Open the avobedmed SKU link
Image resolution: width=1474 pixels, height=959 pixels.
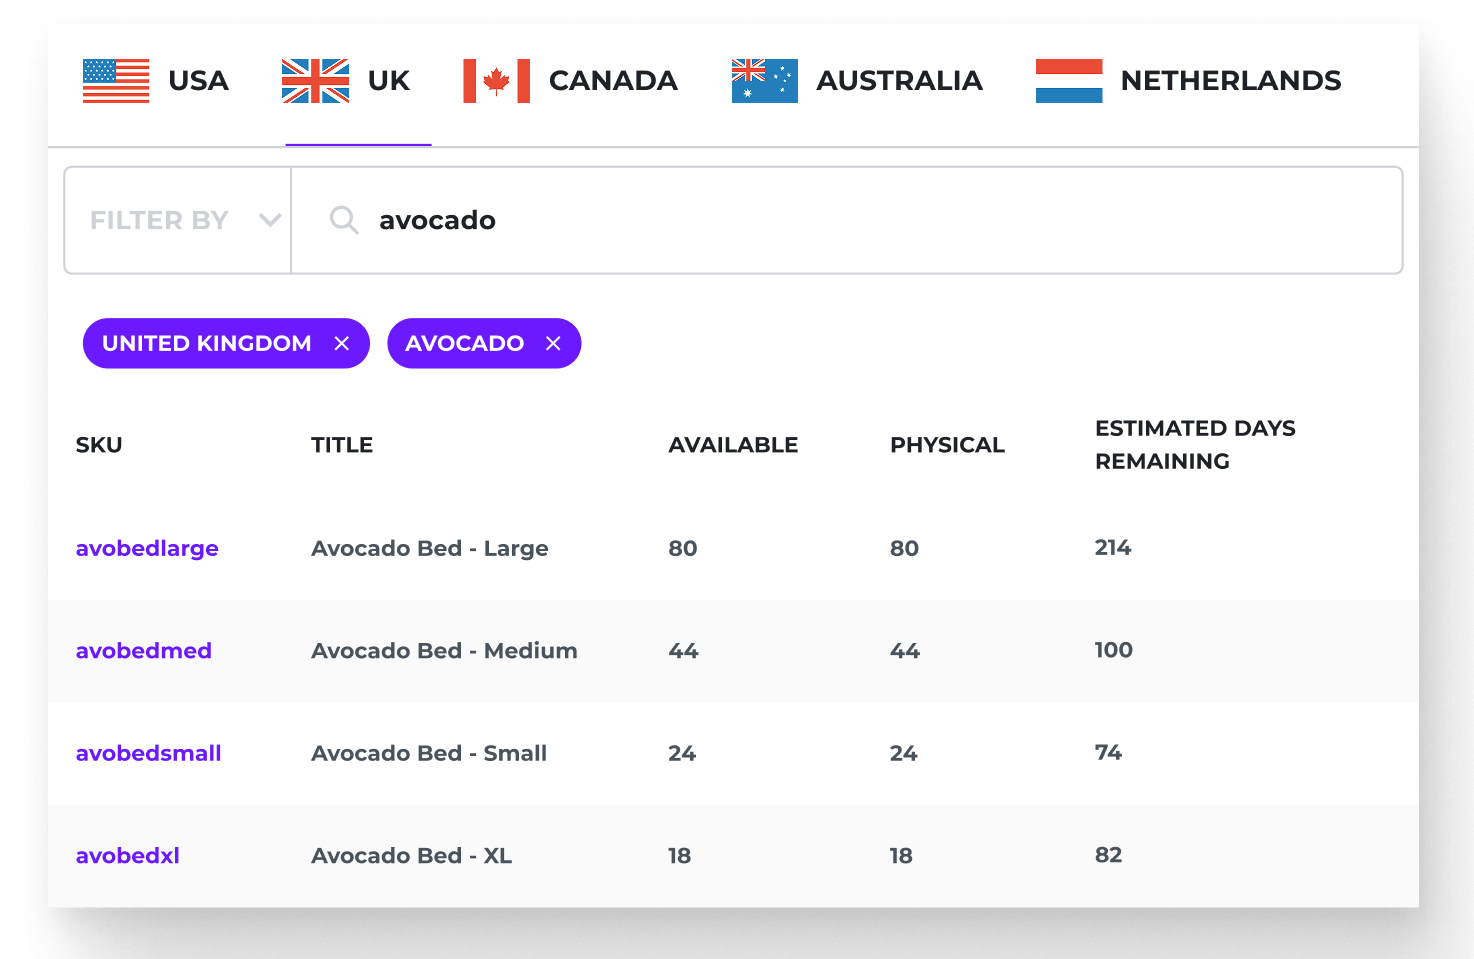[144, 651]
